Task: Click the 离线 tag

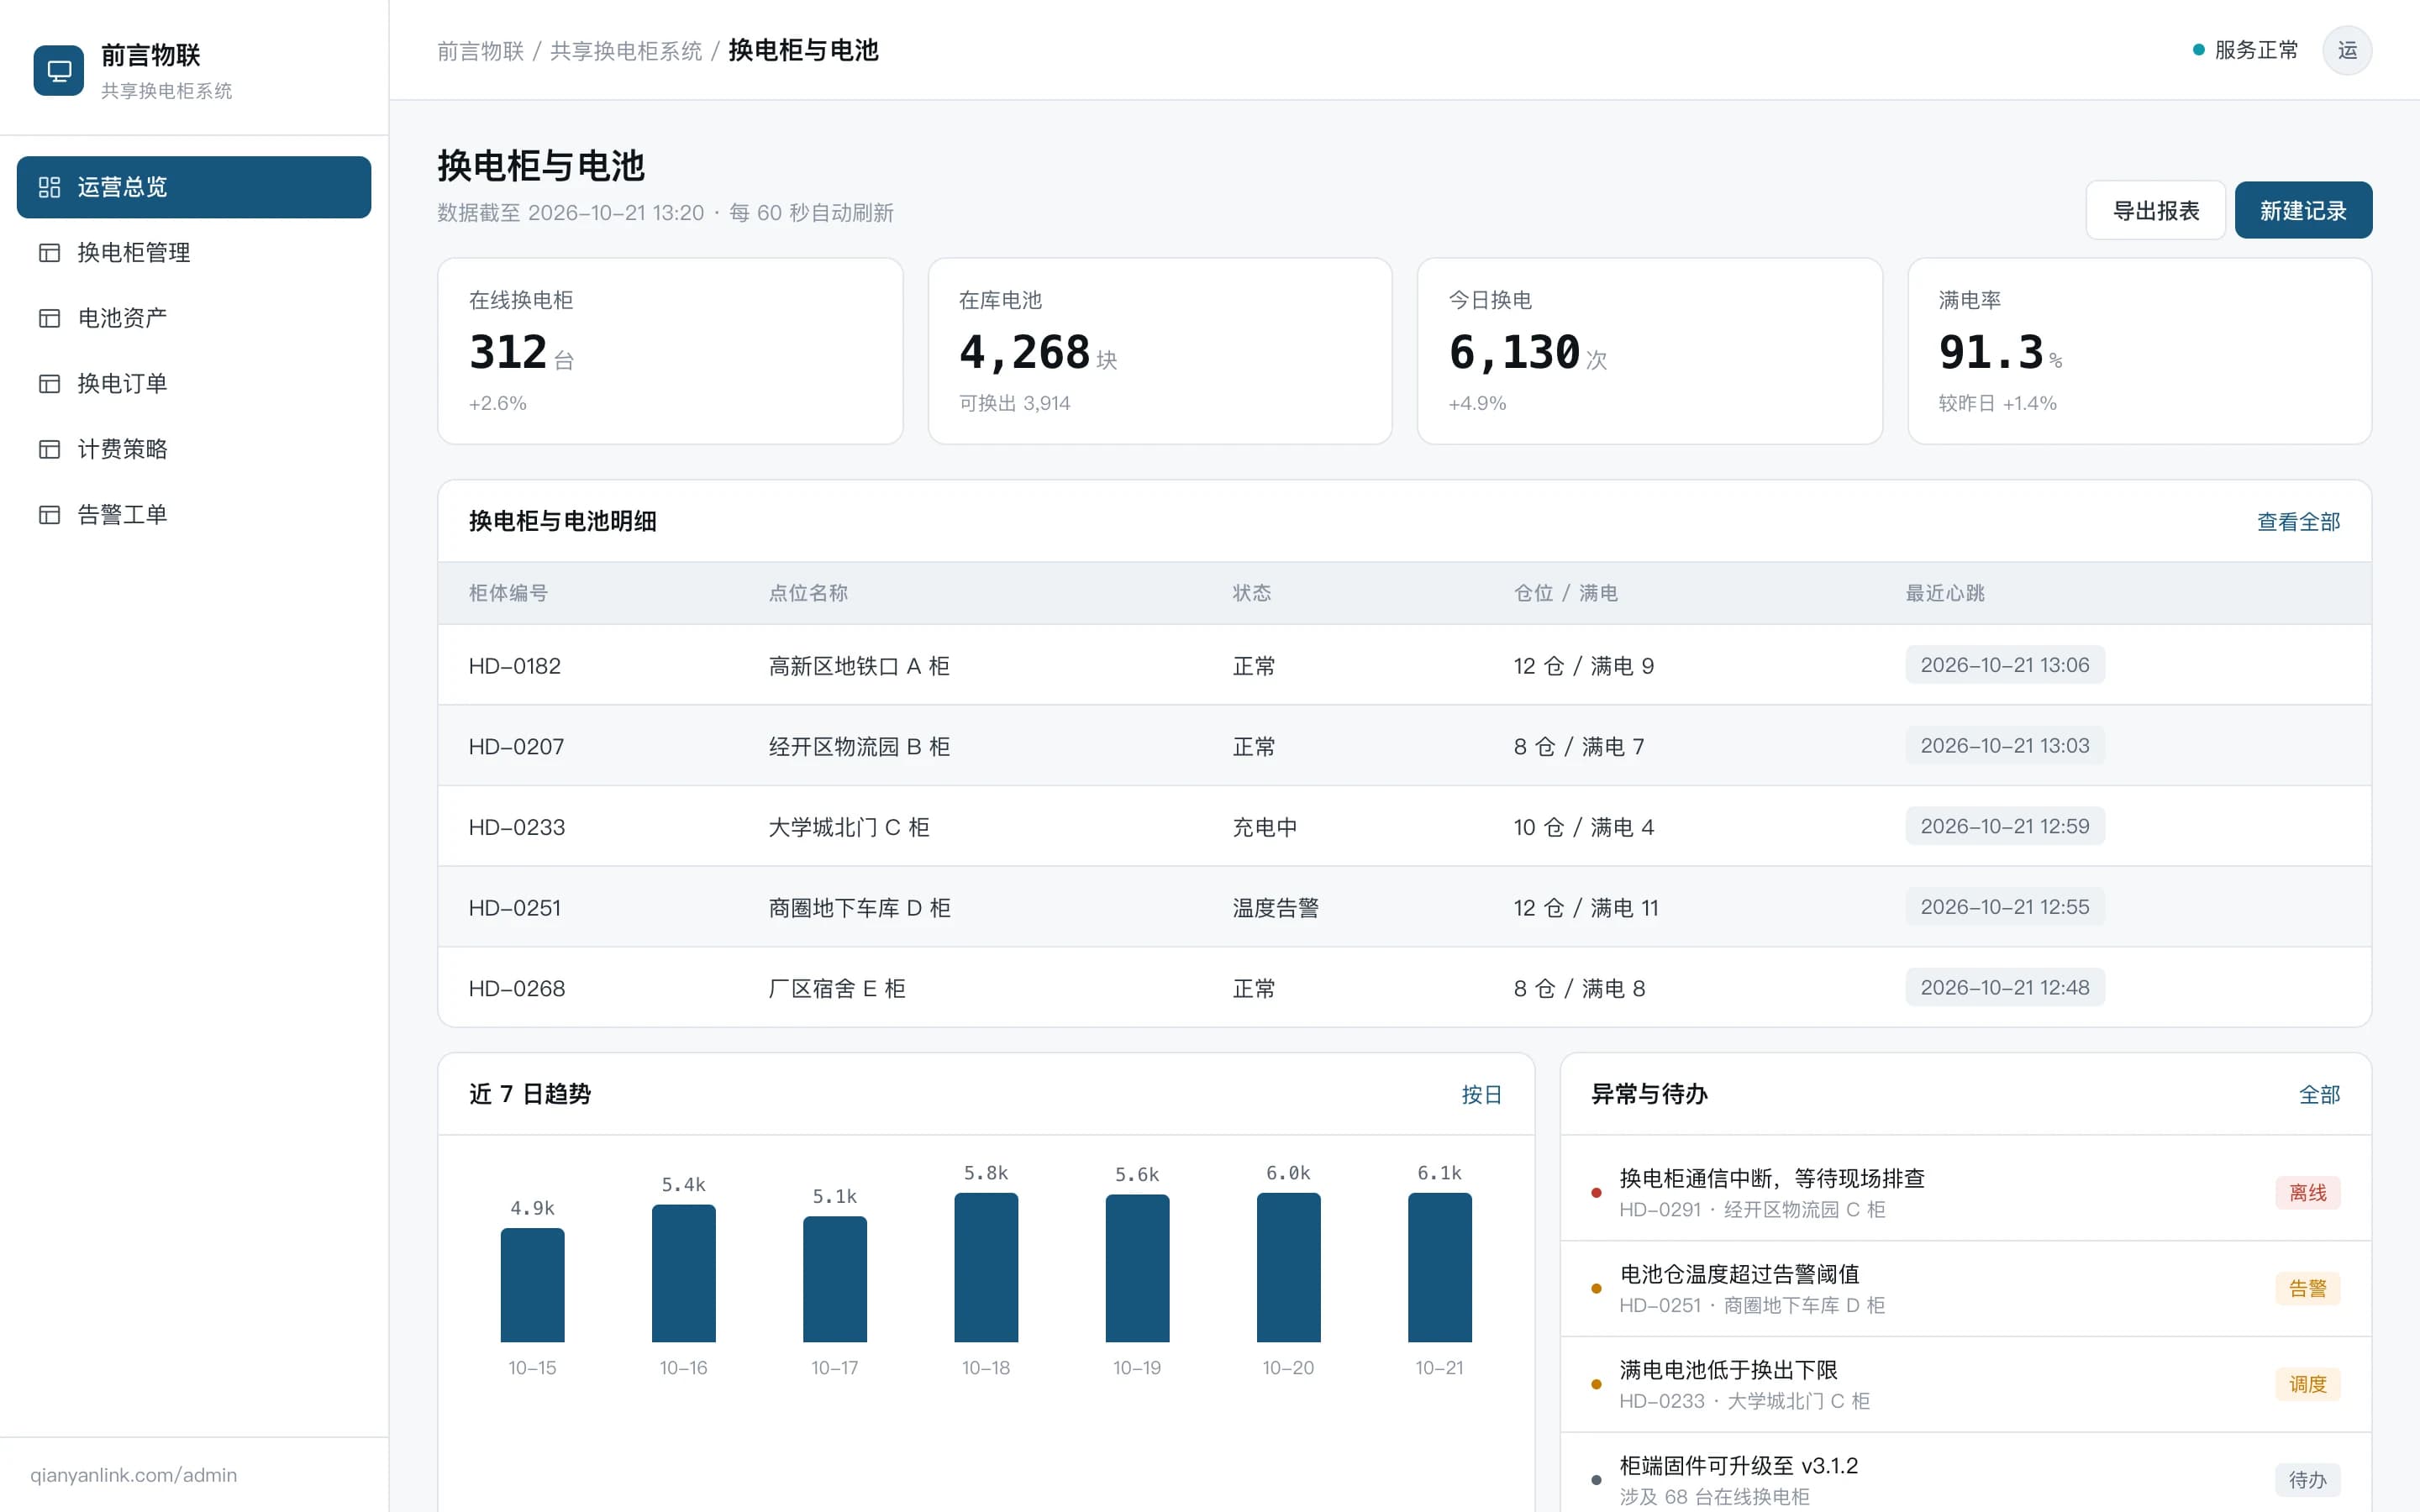Action: [2307, 1193]
